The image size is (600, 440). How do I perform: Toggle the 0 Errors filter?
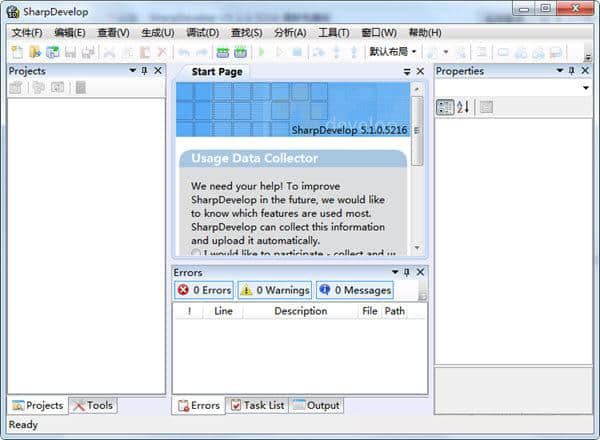204,290
